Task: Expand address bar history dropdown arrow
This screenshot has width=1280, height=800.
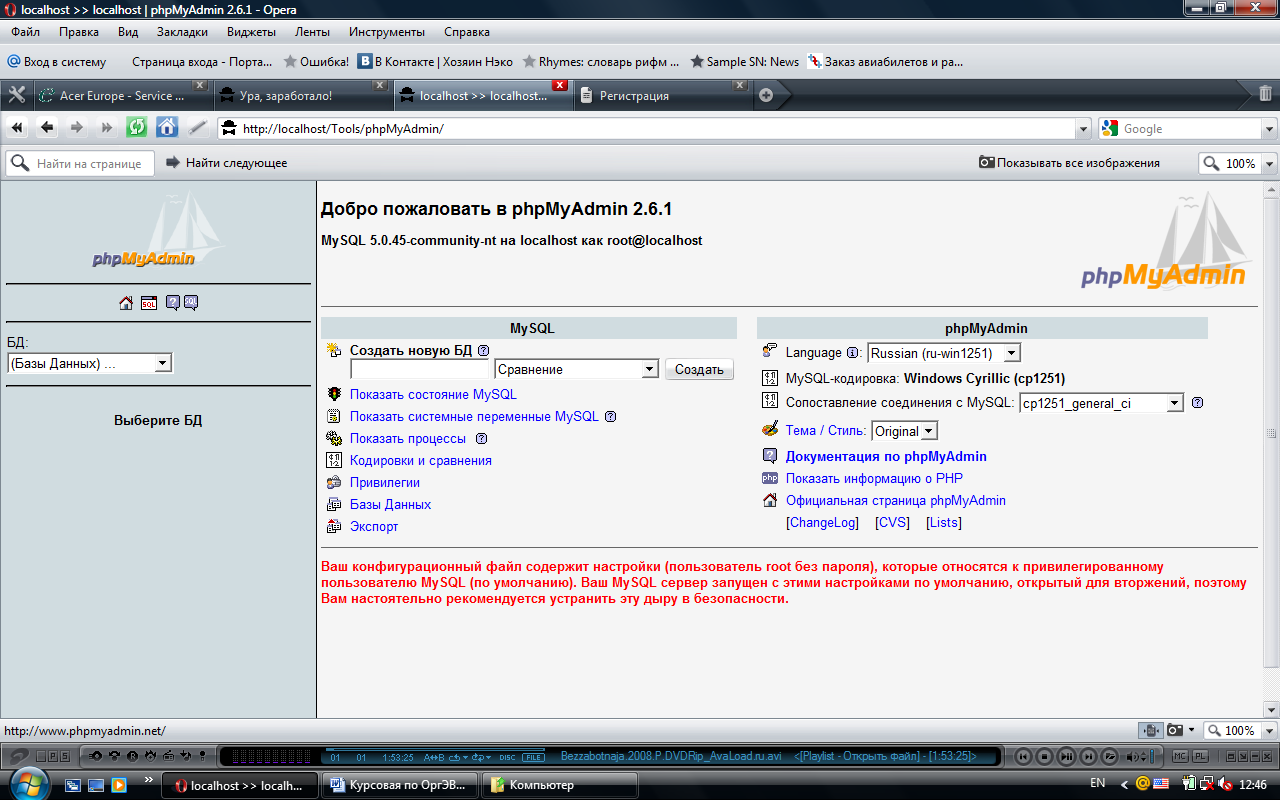Action: pos(1084,128)
